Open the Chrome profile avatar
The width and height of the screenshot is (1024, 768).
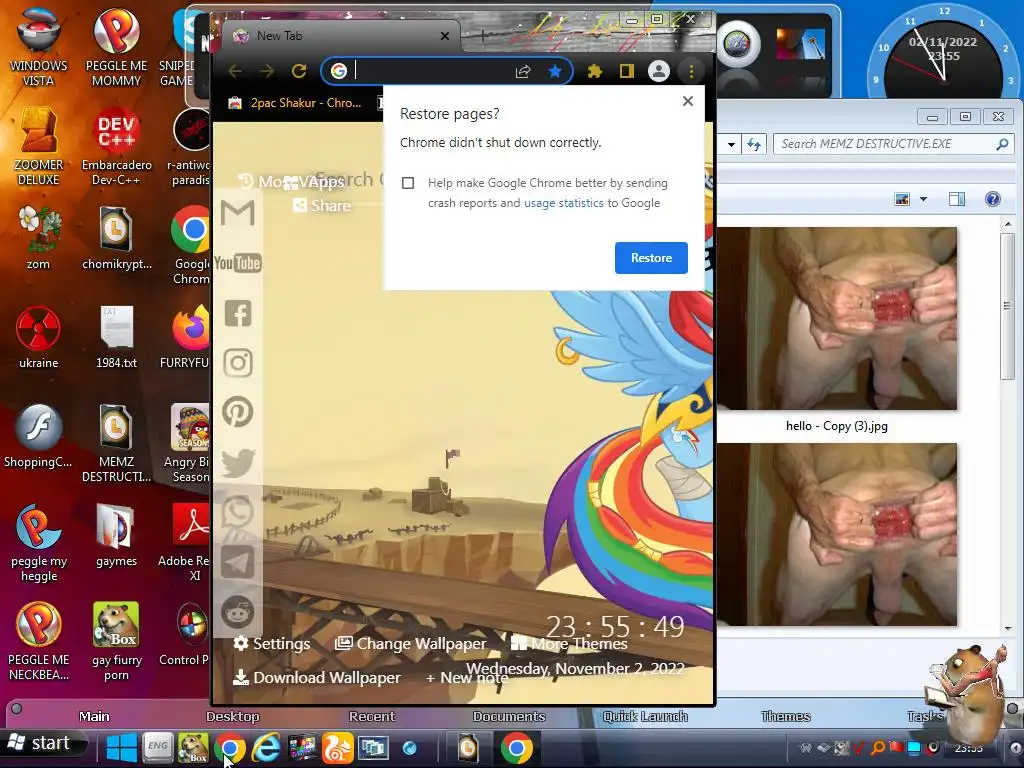(659, 71)
